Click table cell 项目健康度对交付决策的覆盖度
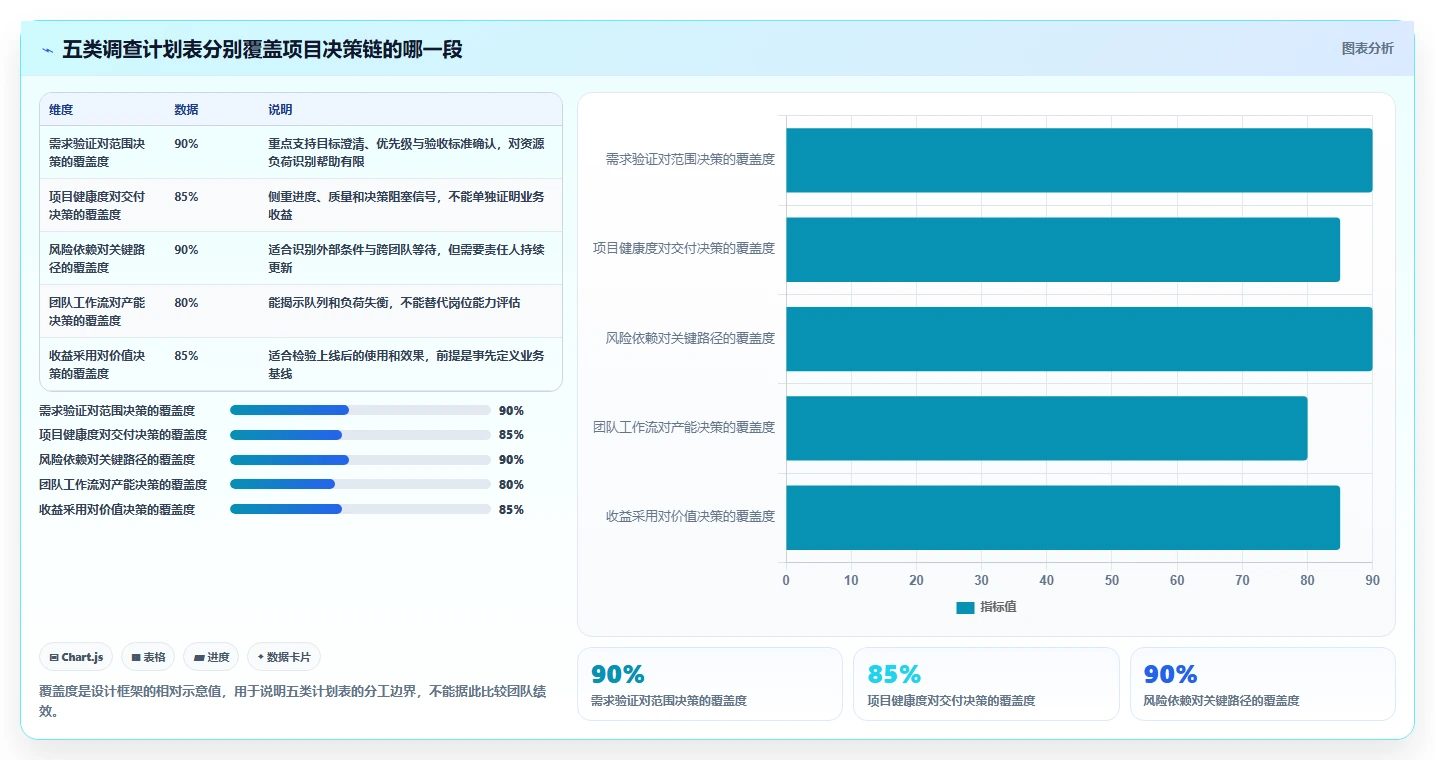The width and height of the screenshot is (1435, 760). [x=102, y=205]
